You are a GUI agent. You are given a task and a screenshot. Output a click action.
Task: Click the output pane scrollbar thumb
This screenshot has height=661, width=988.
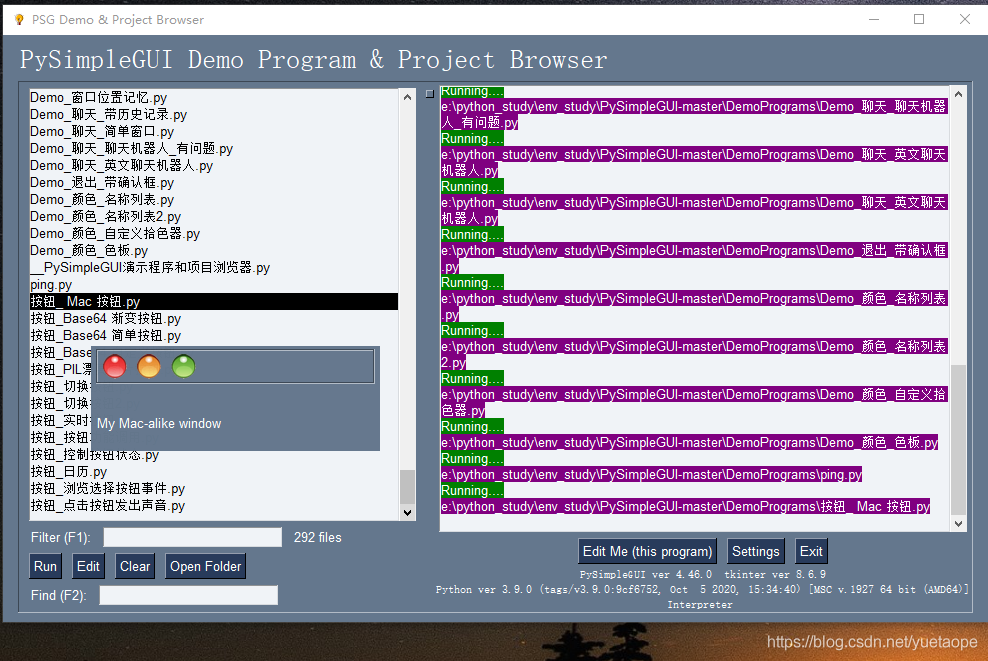958,440
